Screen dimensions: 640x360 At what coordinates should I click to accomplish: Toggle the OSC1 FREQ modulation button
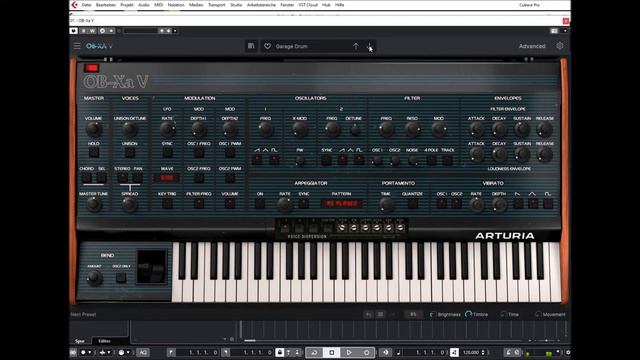click(199, 153)
